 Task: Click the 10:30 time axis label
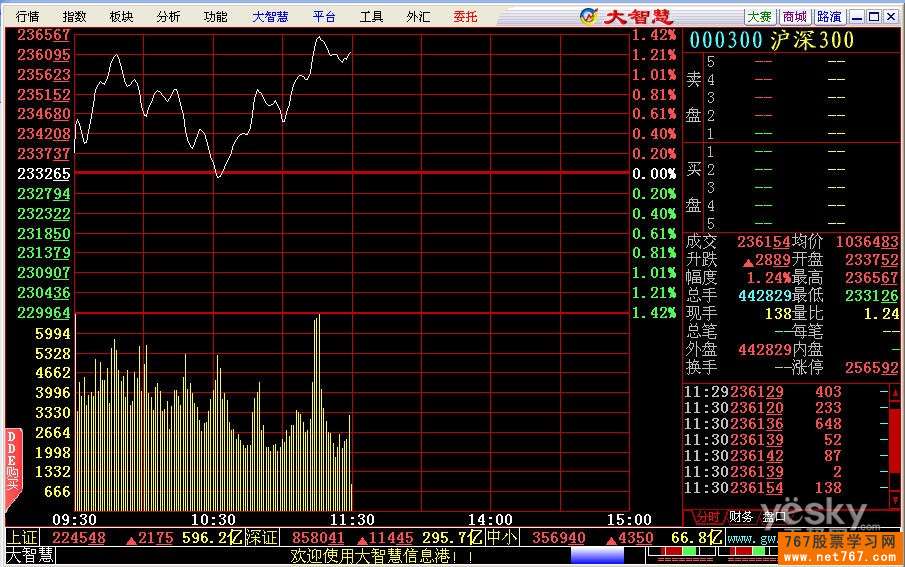213,520
